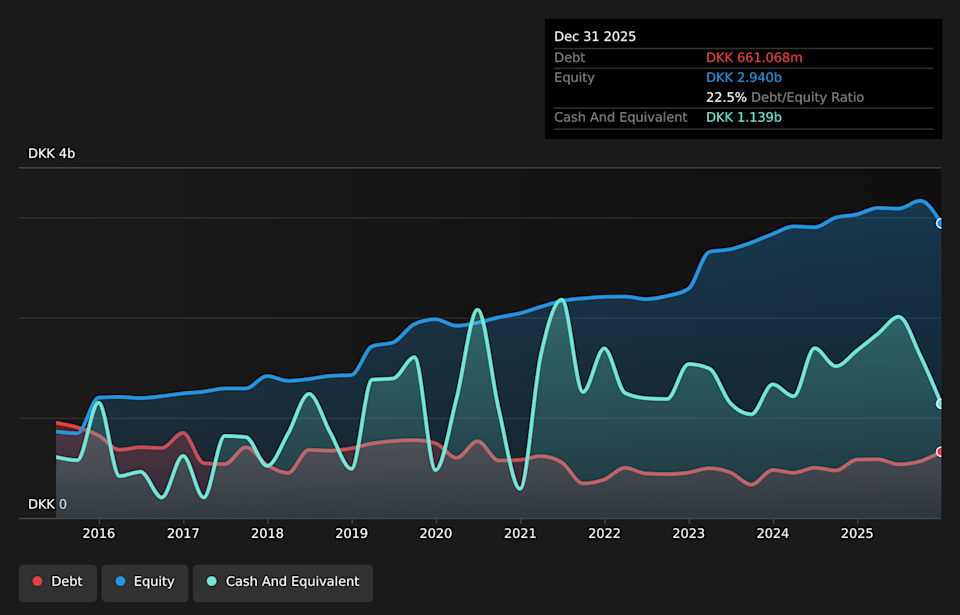Screen dimensions: 960x615
Task: Select the 2023 x-axis year label
Action: (688, 534)
